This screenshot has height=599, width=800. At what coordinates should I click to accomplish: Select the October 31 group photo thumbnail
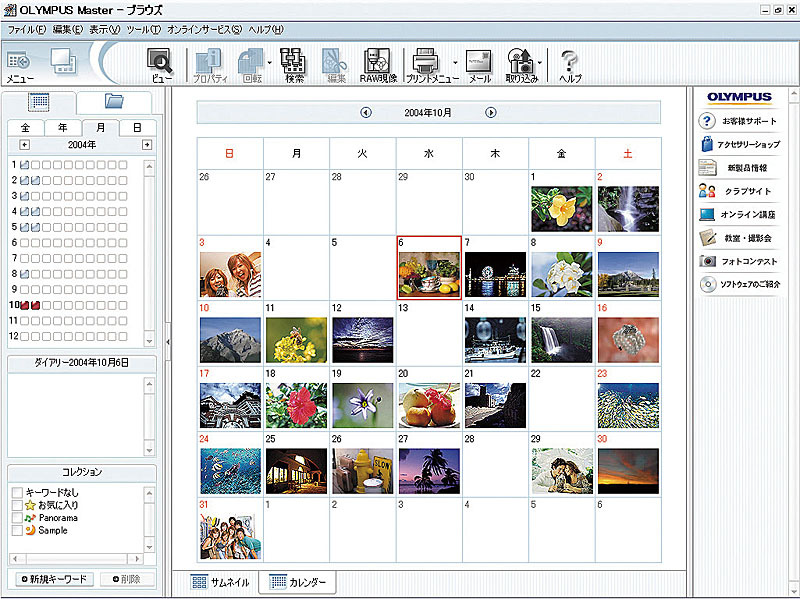point(230,537)
